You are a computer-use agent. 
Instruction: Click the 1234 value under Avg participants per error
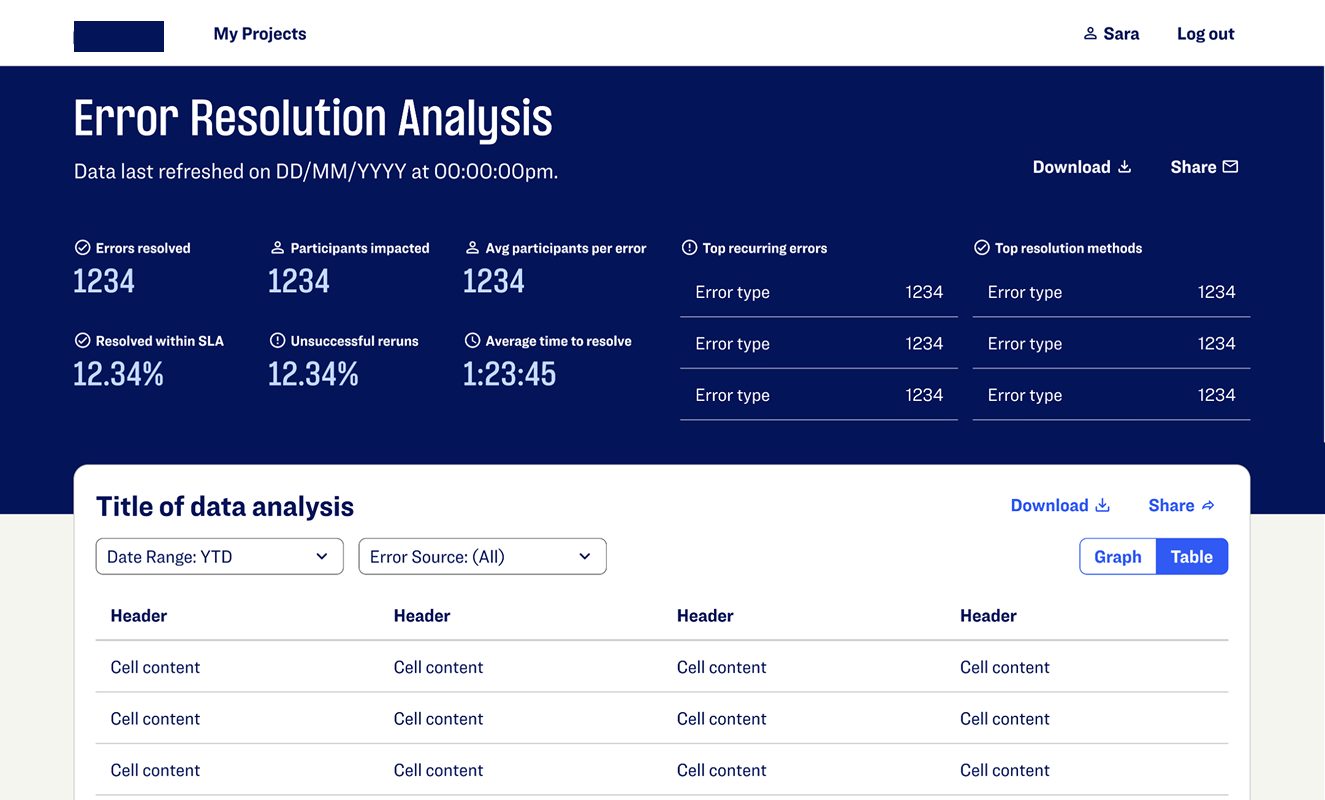[494, 281]
